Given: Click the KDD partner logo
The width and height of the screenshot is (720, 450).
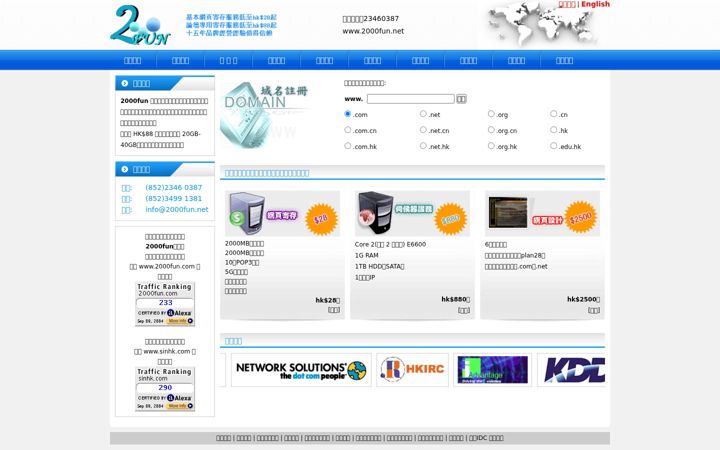Looking at the screenshot, I should click(x=572, y=370).
